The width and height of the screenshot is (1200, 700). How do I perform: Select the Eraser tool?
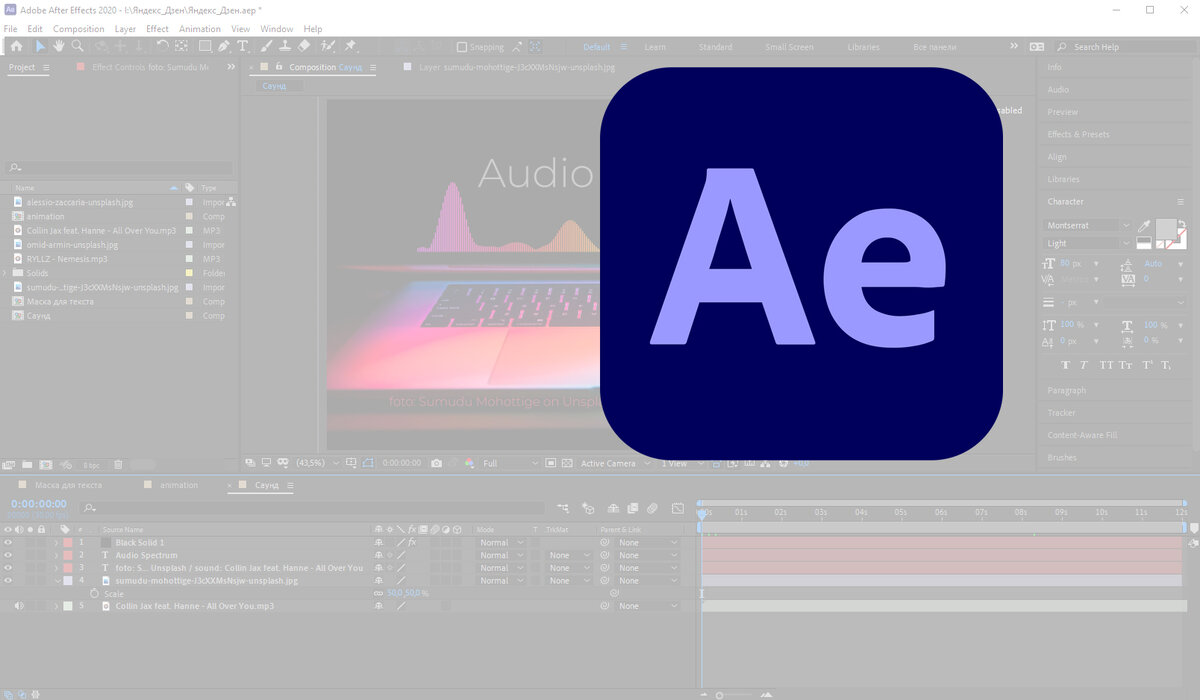[x=304, y=46]
